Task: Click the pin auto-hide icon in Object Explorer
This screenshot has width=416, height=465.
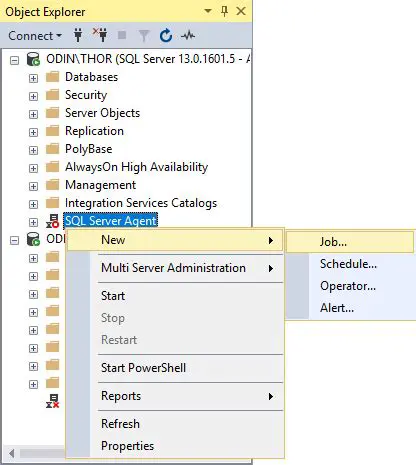Action: (x=224, y=11)
